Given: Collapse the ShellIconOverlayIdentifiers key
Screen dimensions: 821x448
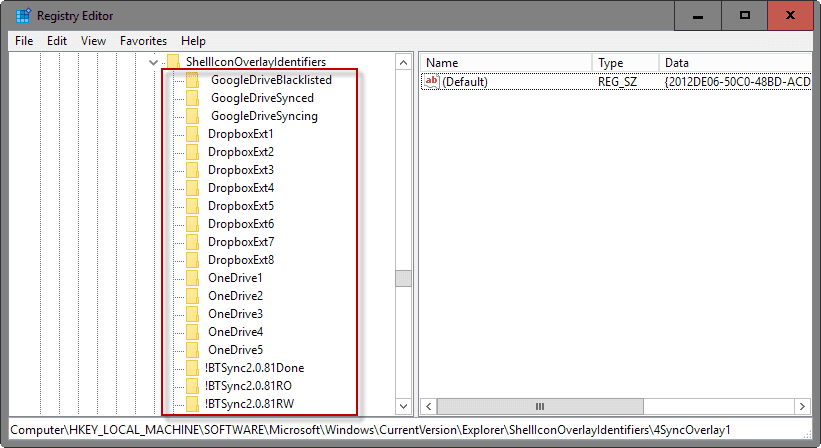Looking at the screenshot, I should tap(153, 62).
